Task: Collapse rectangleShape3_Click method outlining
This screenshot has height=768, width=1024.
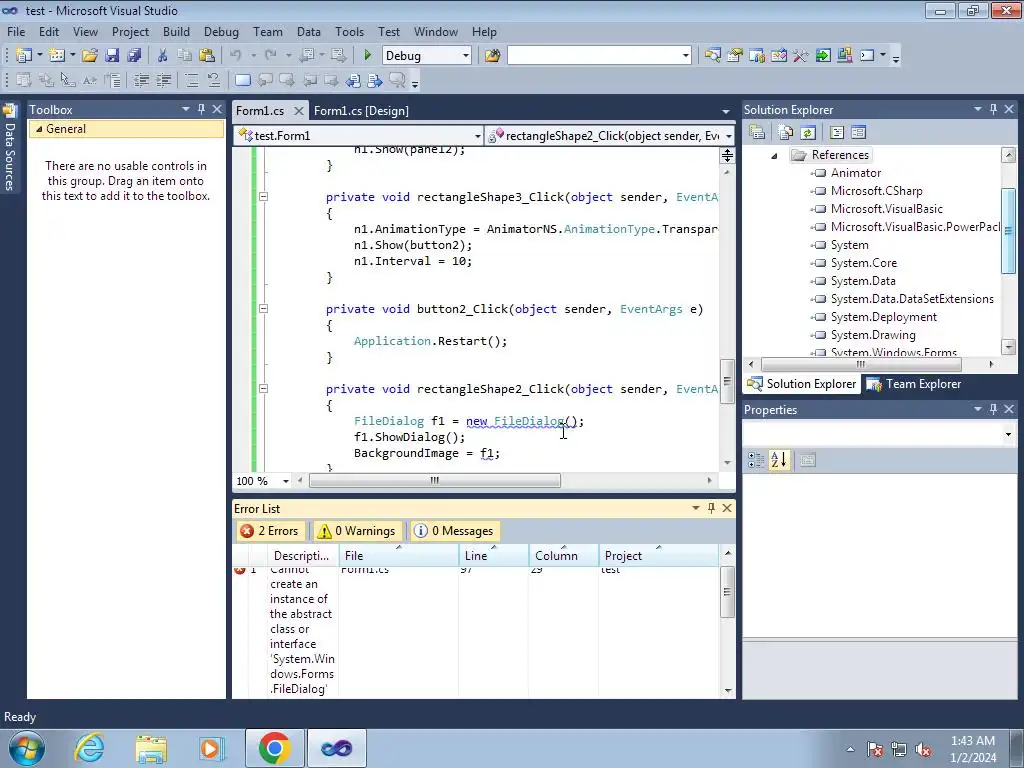Action: tap(263, 197)
